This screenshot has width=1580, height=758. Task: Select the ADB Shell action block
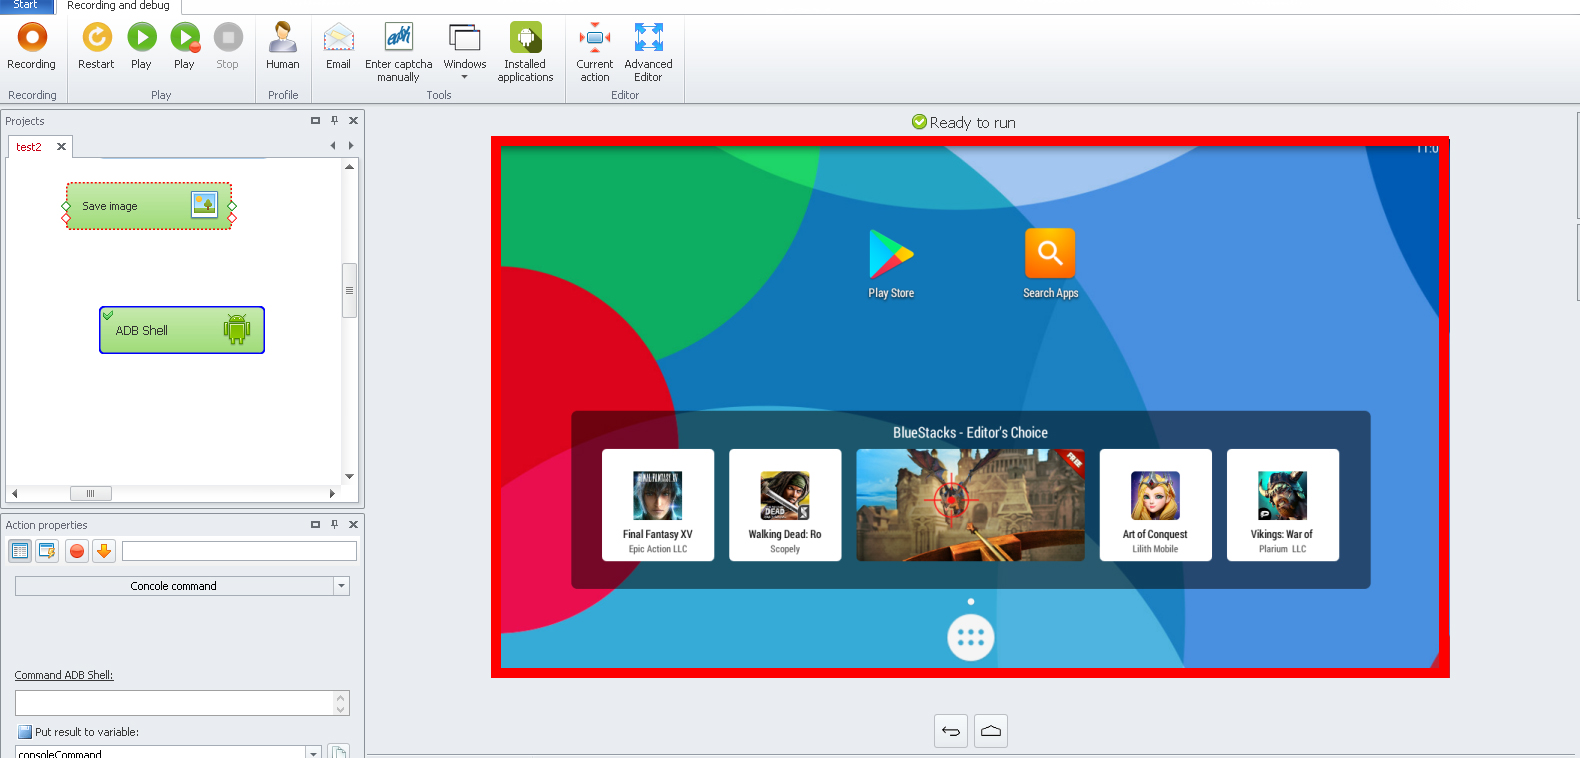coord(182,330)
